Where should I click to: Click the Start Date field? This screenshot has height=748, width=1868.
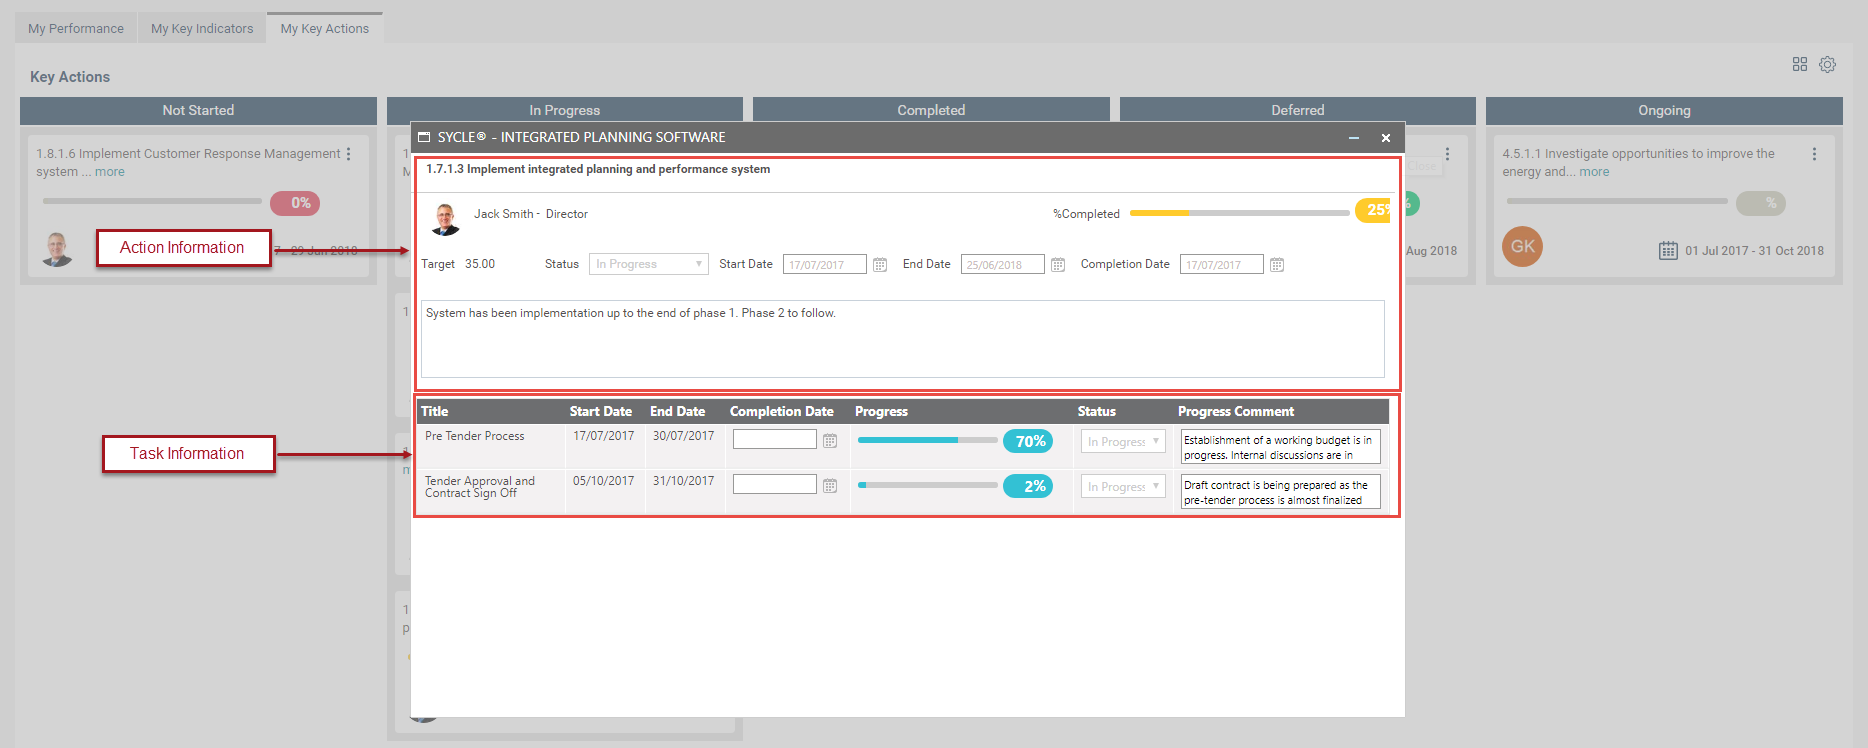(x=824, y=264)
